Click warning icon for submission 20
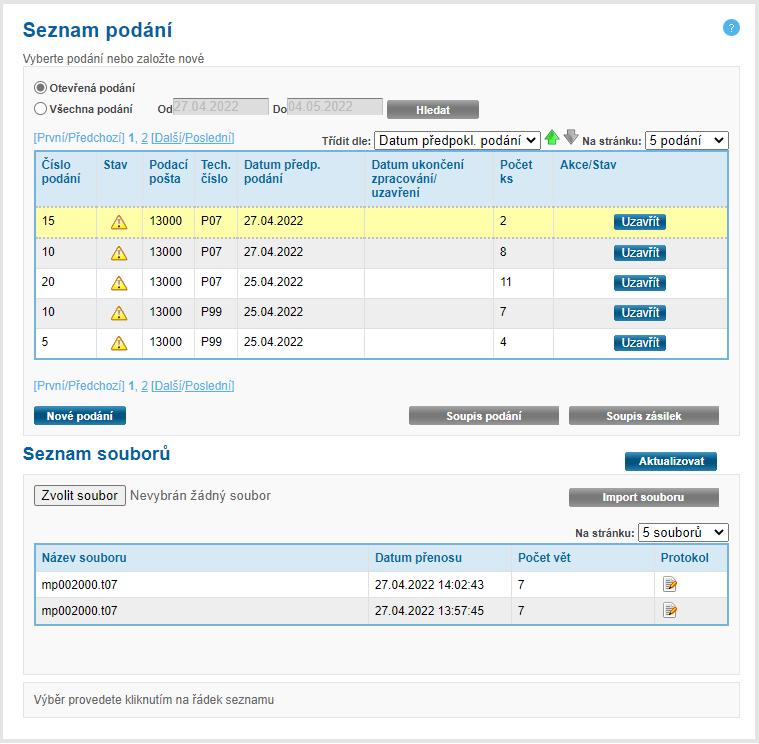This screenshot has height=744, width=759. (119, 283)
